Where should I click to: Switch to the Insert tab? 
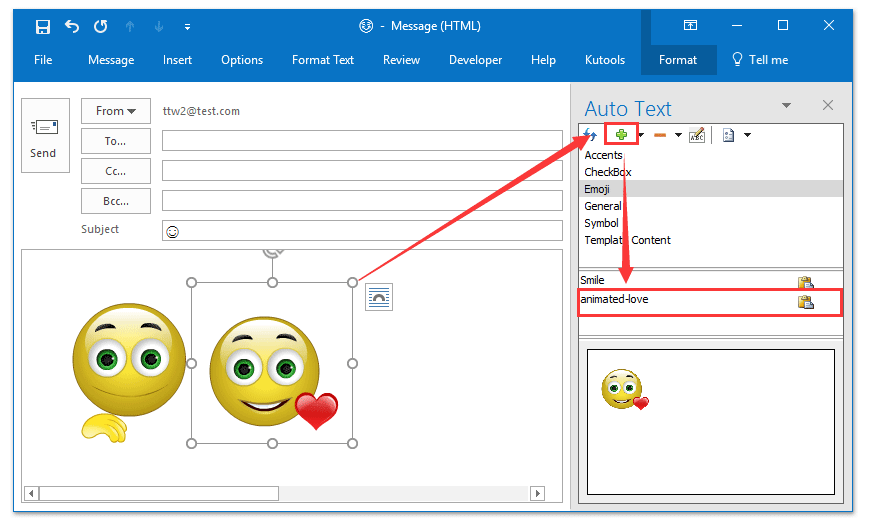coord(177,60)
